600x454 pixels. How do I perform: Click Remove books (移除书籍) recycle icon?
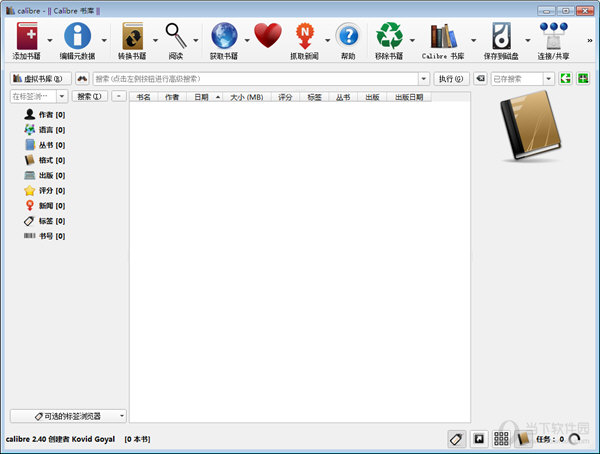[x=389, y=36]
